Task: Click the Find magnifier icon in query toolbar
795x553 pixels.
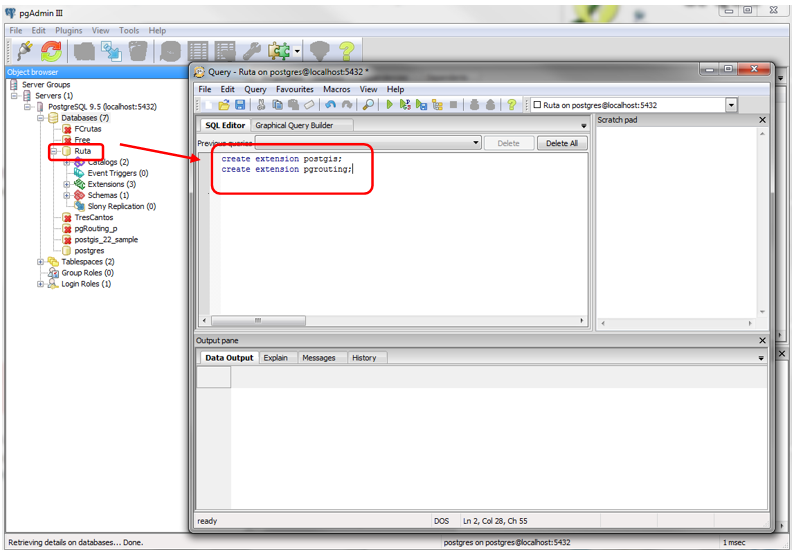Action: click(369, 105)
